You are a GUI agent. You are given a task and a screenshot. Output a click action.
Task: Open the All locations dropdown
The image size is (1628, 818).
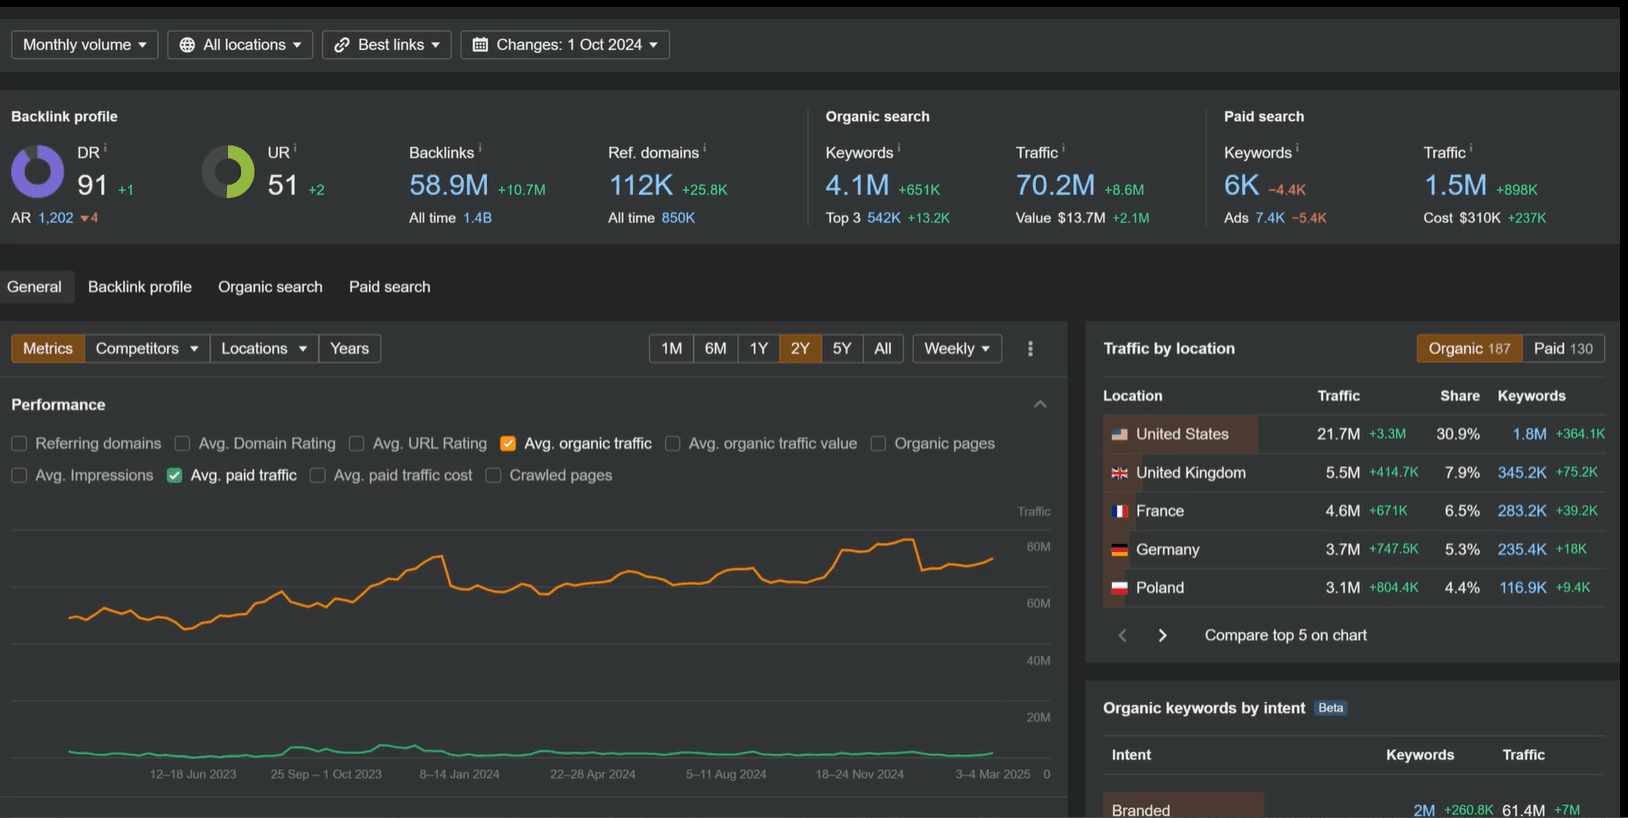[x=240, y=45]
